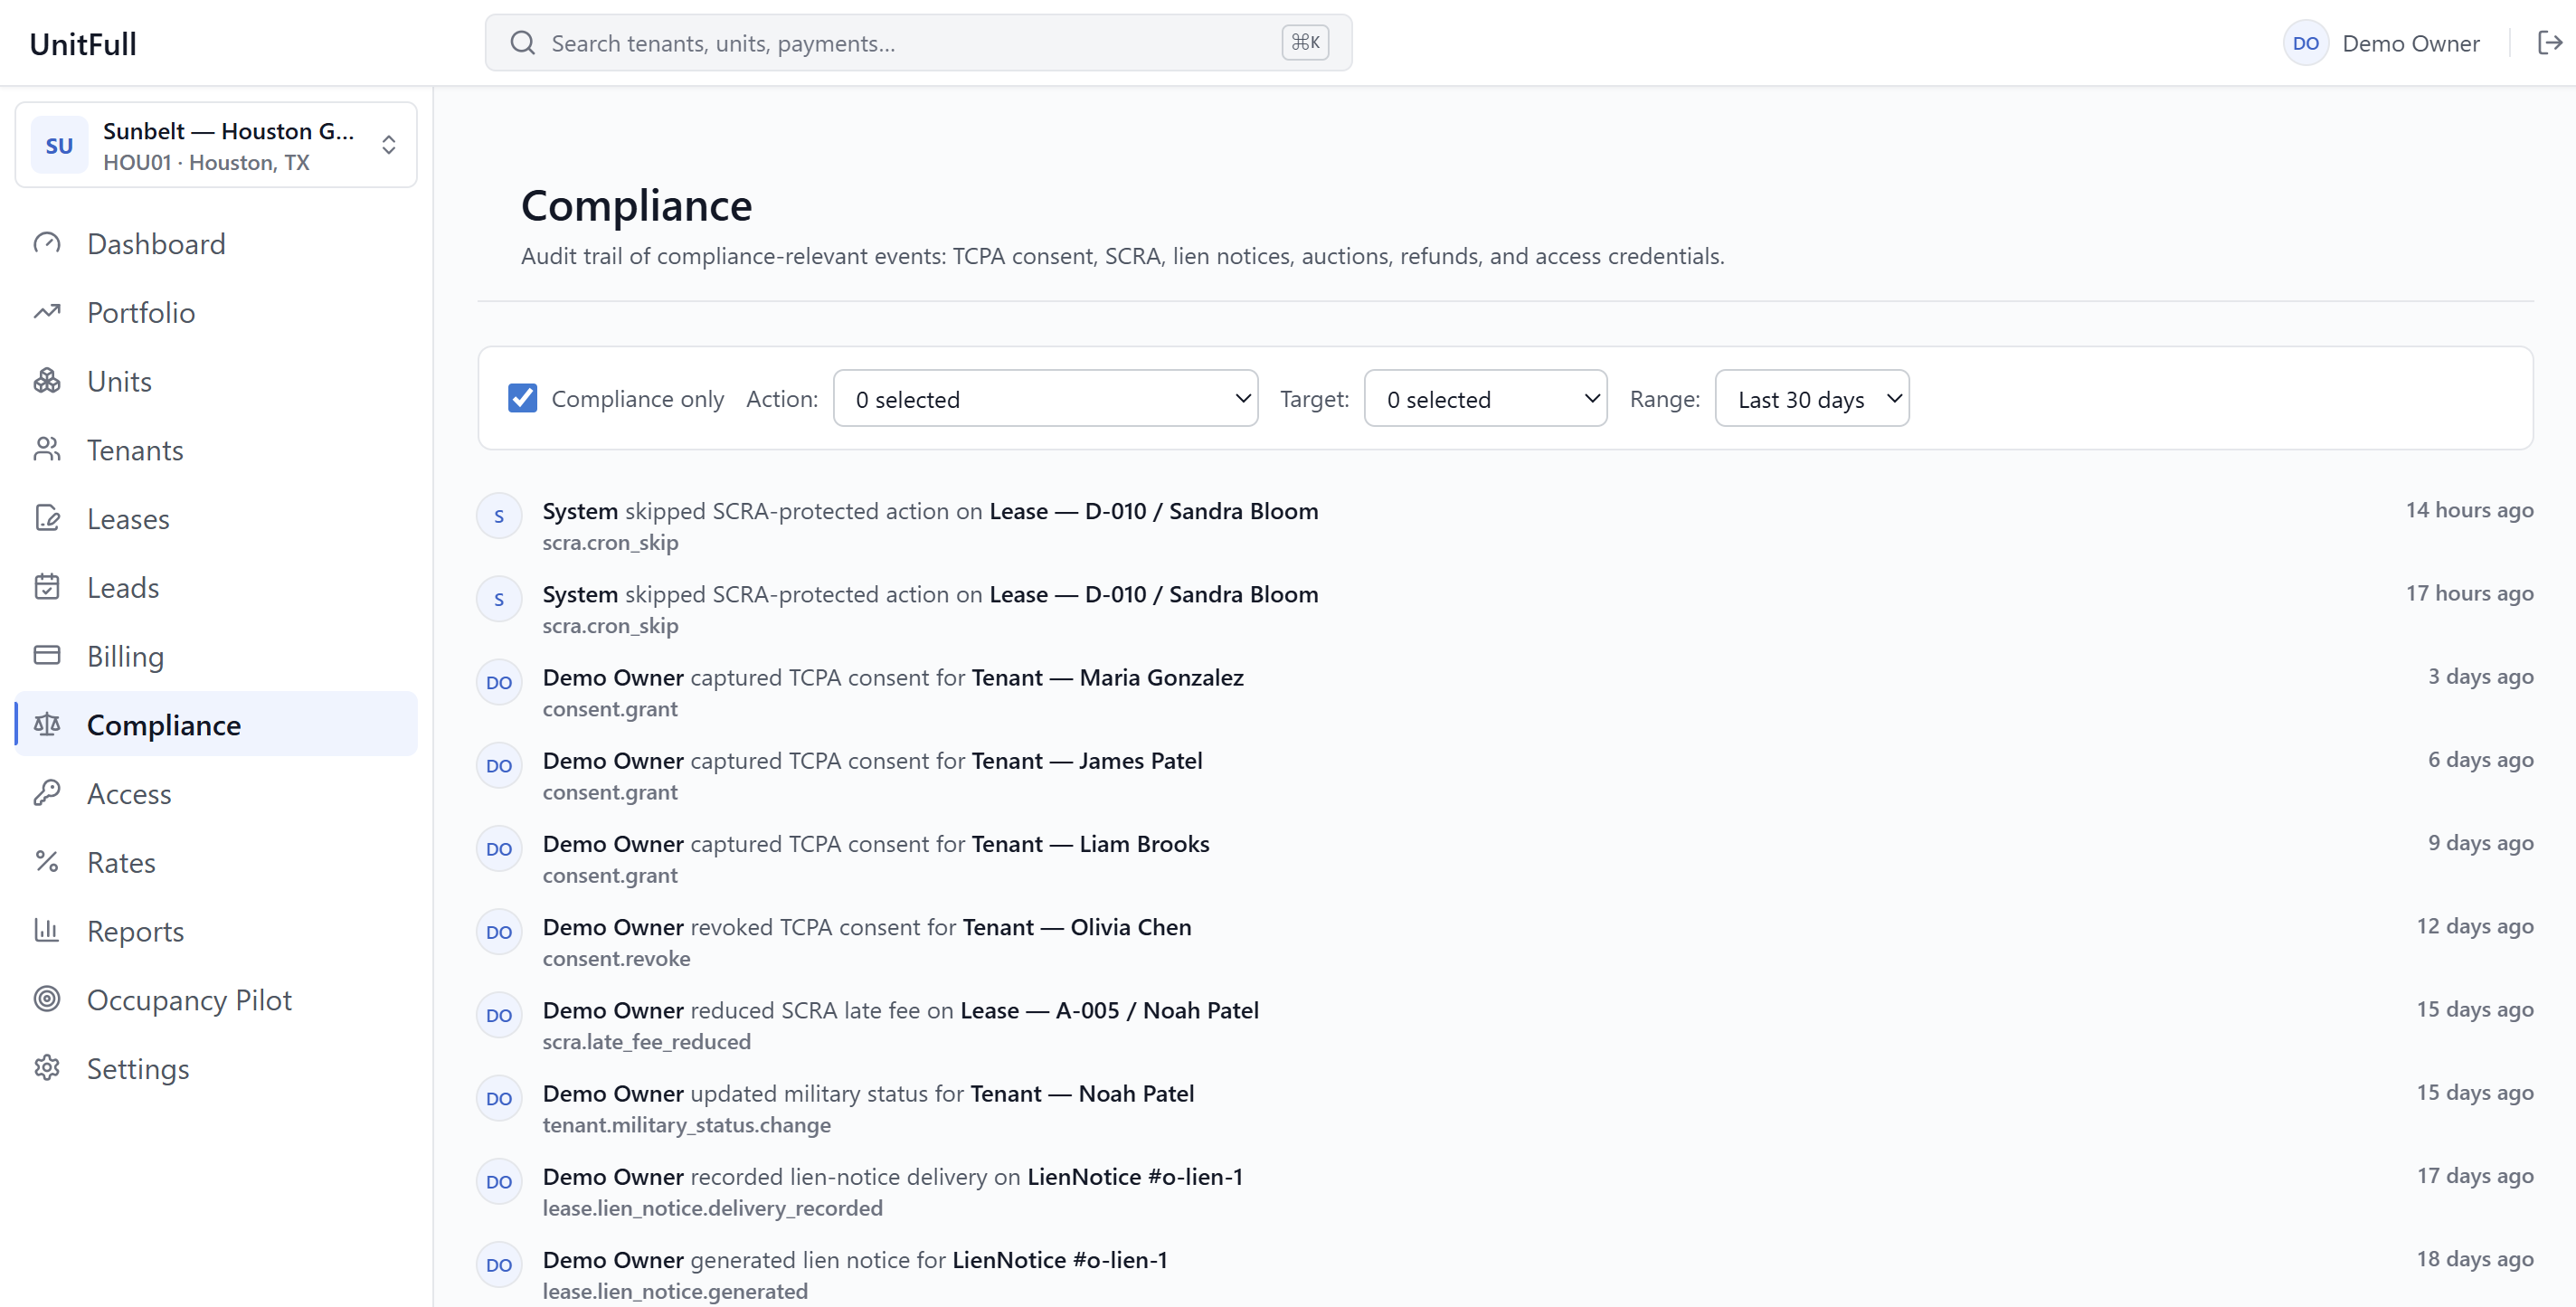Screen dimensions: 2576x1307
Task: Open the Reports menu item
Action: coord(216,931)
